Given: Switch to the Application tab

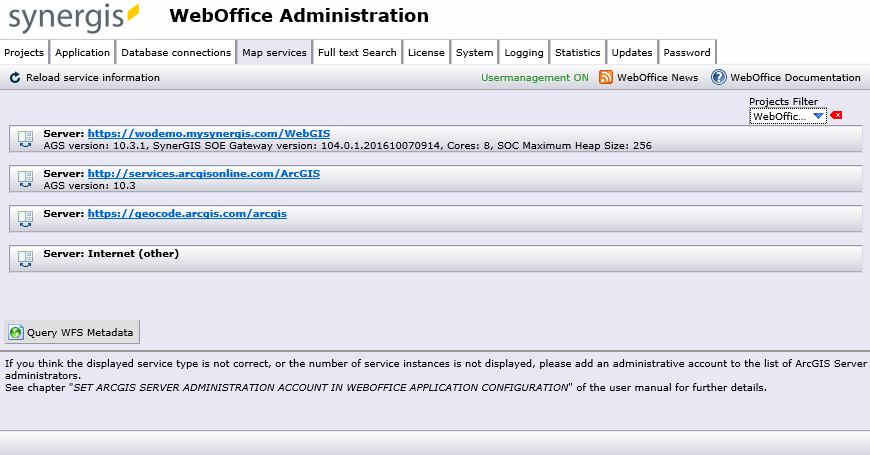Looking at the screenshot, I should (x=82, y=52).
